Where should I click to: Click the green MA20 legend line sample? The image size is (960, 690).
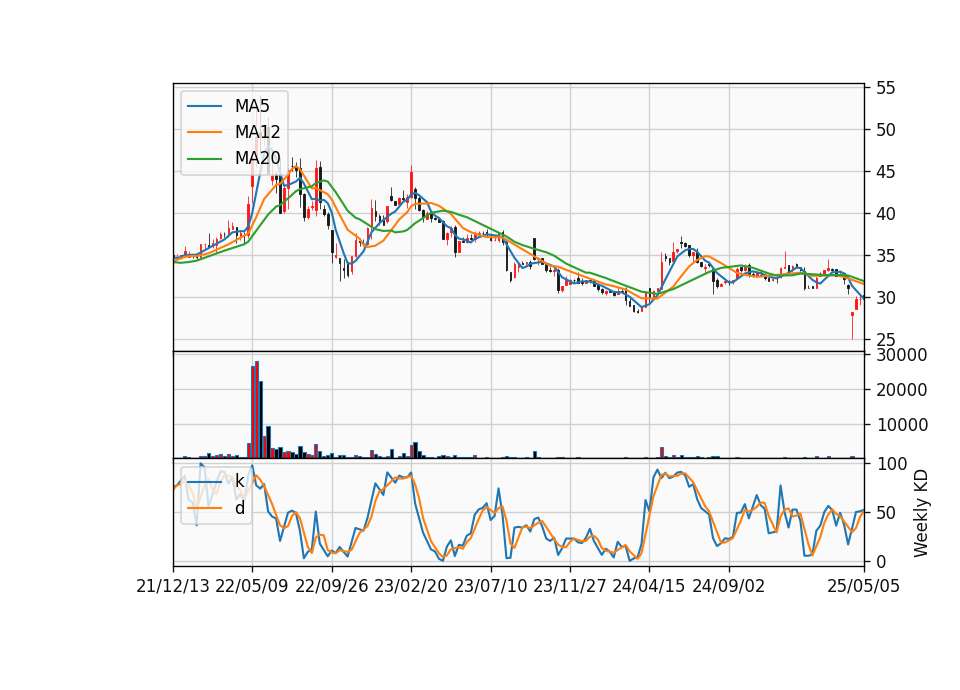[204, 159]
